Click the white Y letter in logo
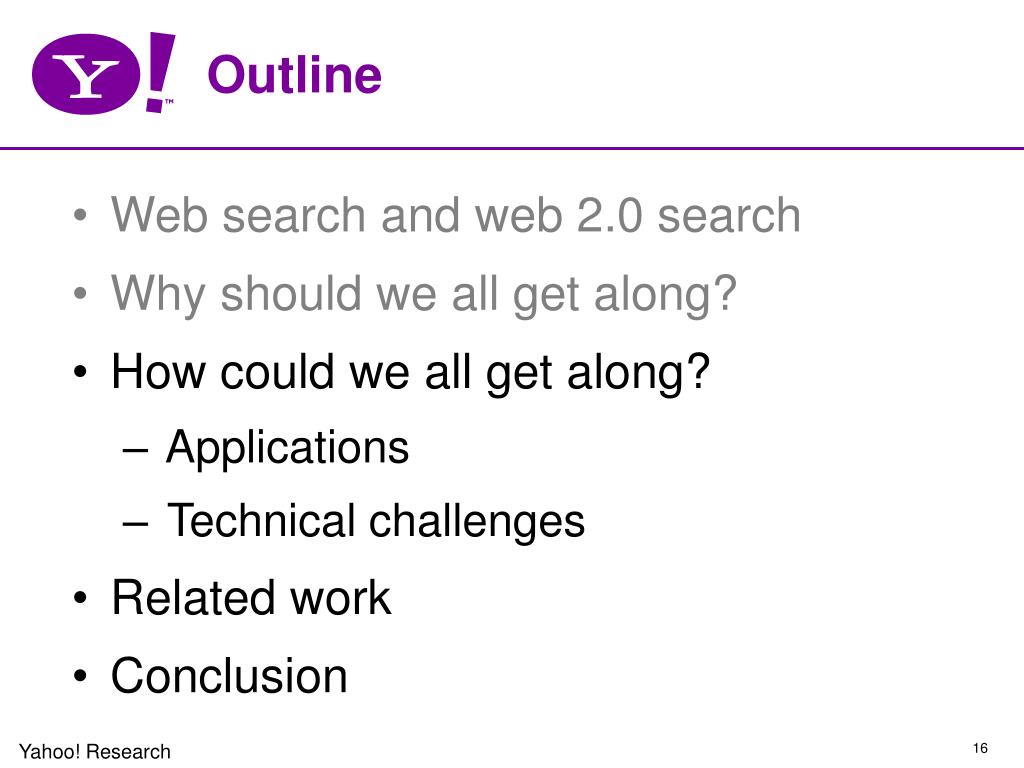Image resolution: width=1024 pixels, height=768 pixels. (x=86, y=76)
